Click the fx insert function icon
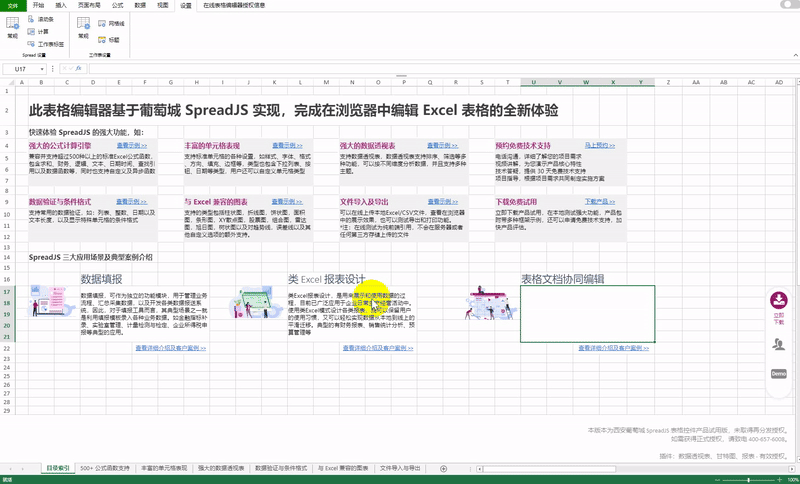The height and width of the screenshot is (484, 800). click(78, 68)
